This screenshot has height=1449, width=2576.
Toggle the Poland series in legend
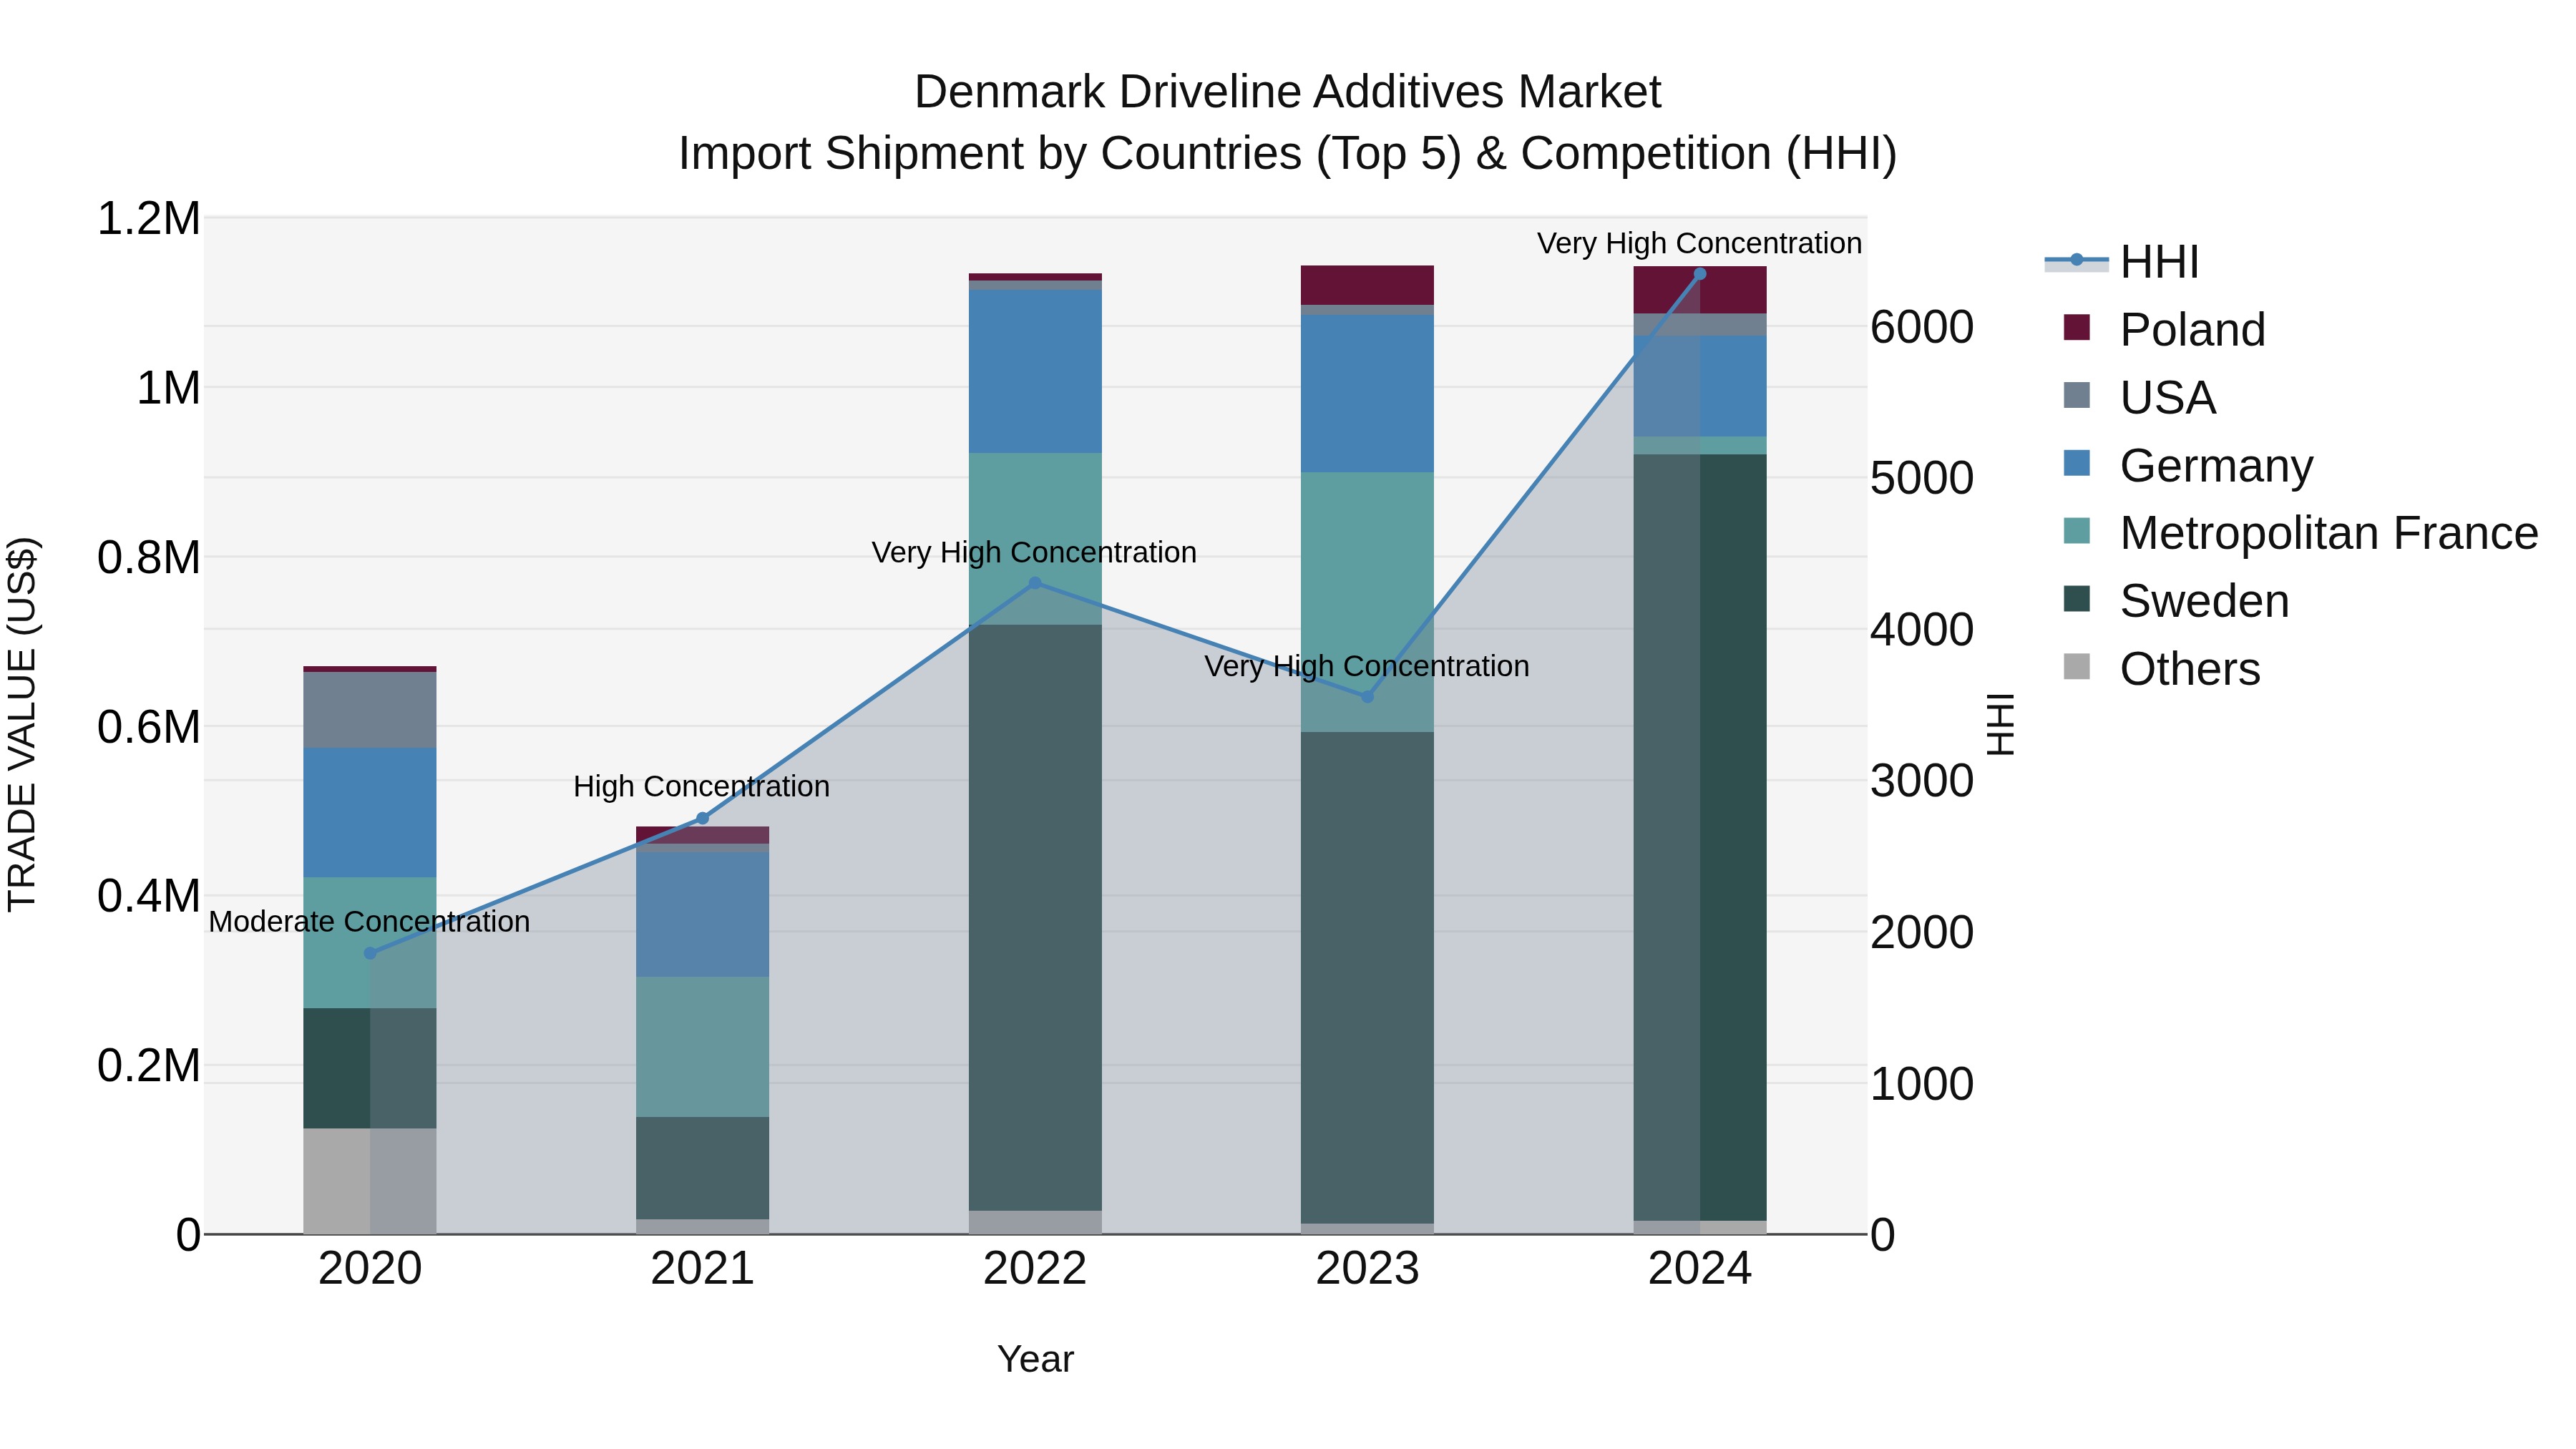pyautogui.click(x=2164, y=330)
